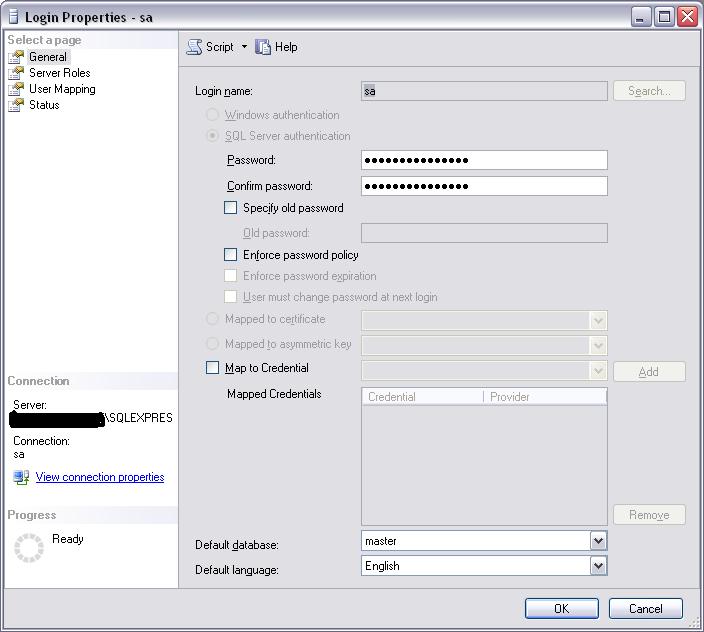Enable Enforce password policy checkbox

pos(230,255)
